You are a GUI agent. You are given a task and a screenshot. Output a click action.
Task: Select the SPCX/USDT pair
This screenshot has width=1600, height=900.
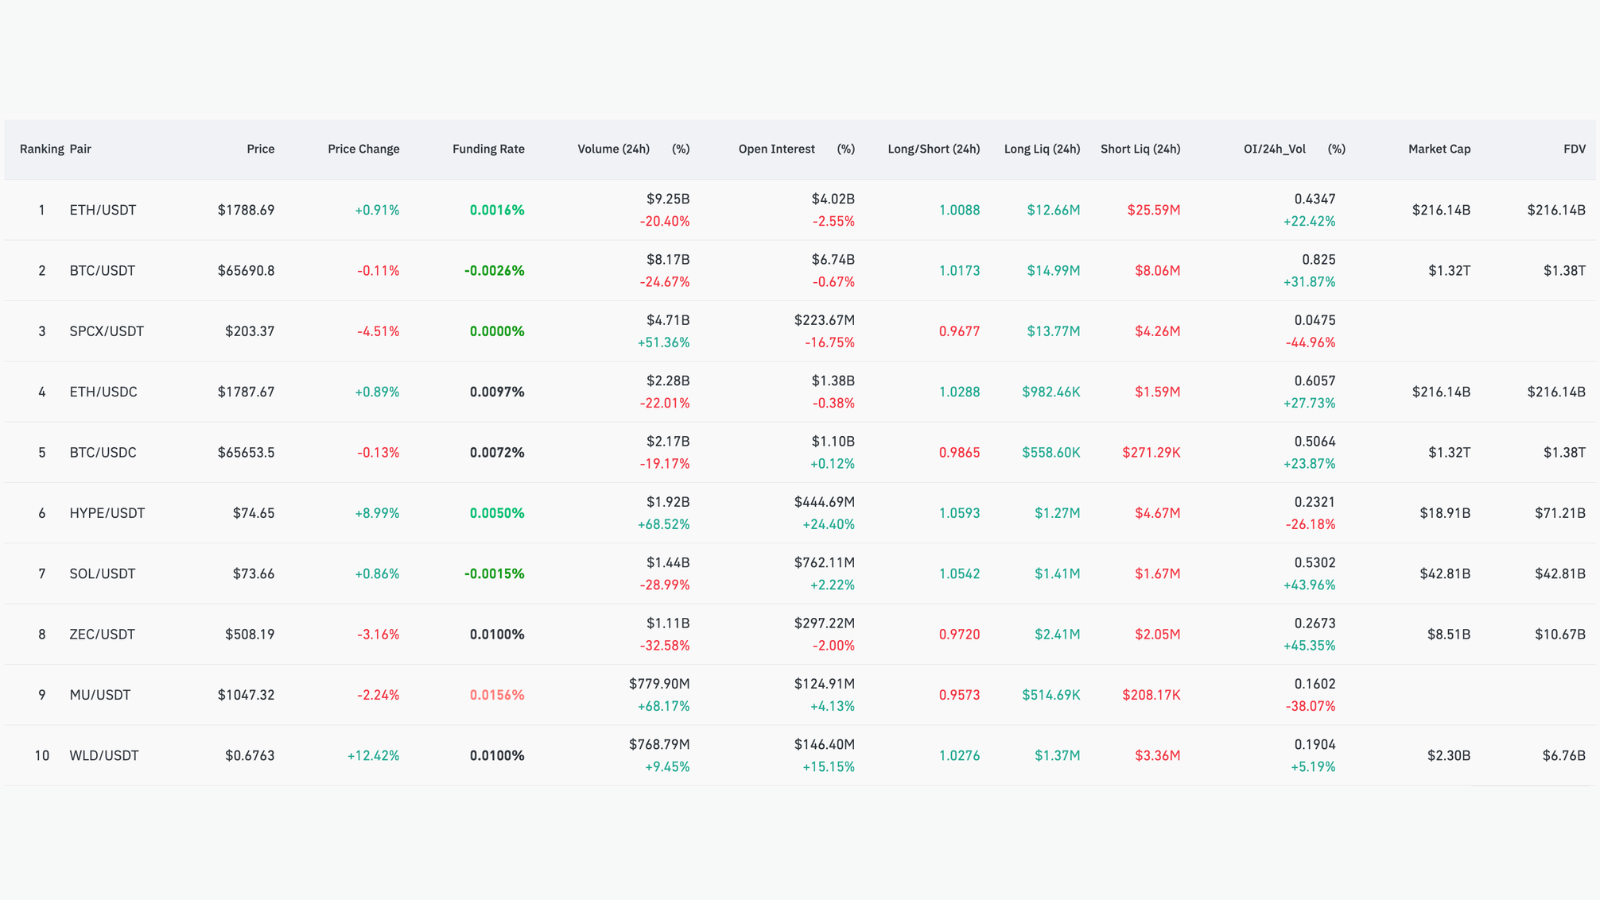tap(107, 331)
